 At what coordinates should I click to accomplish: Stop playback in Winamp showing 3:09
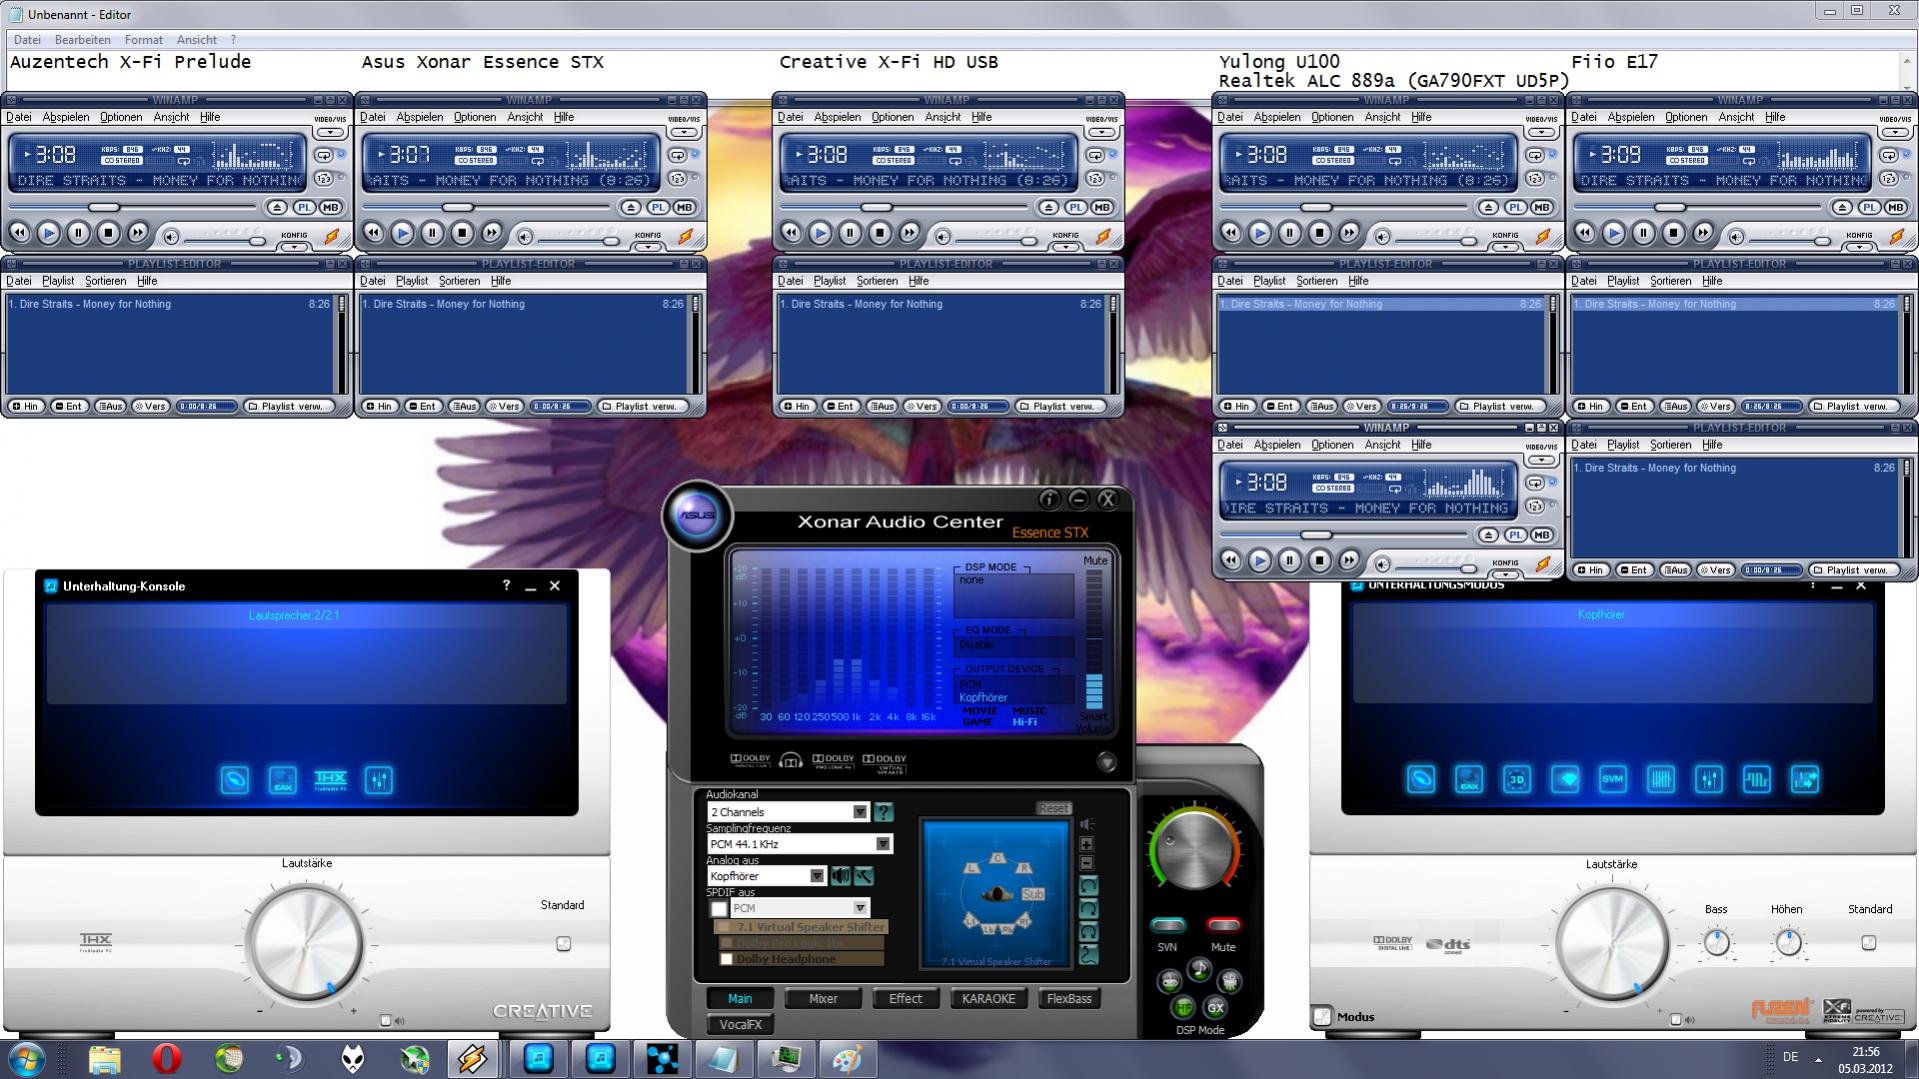coord(1673,234)
